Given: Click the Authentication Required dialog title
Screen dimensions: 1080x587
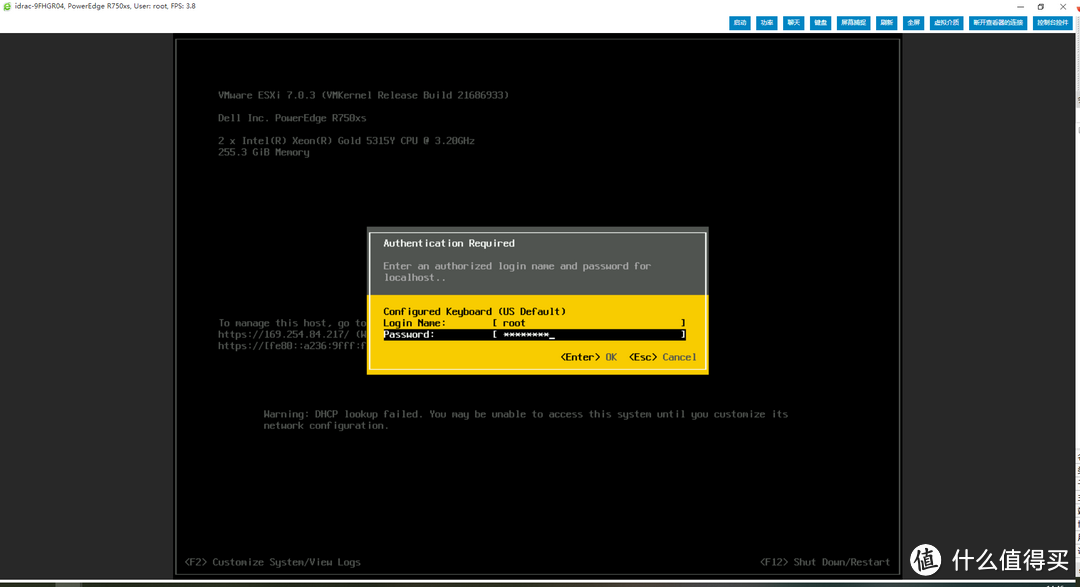Looking at the screenshot, I should [x=449, y=243].
